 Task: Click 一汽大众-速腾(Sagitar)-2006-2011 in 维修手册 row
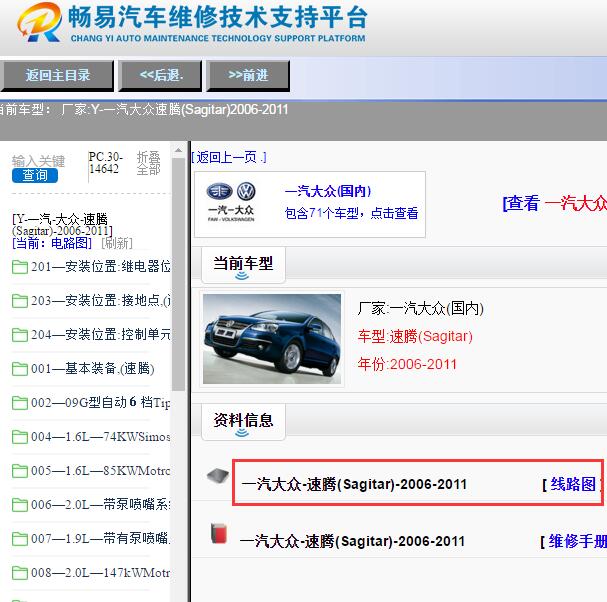pyautogui.click(x=352, y=541)
